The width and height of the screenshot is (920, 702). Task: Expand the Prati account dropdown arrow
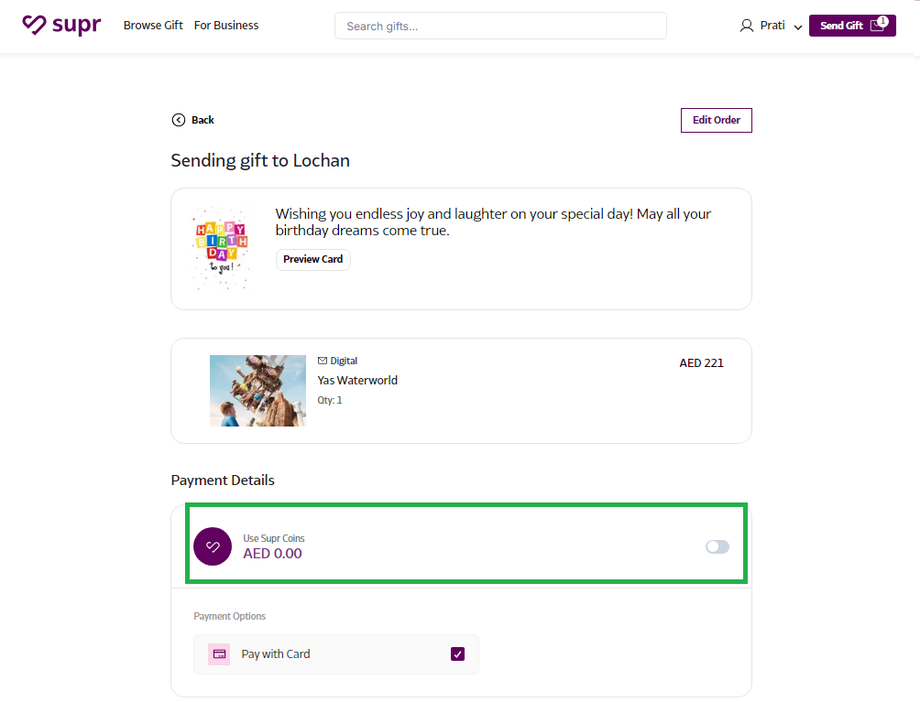point(798,27)
